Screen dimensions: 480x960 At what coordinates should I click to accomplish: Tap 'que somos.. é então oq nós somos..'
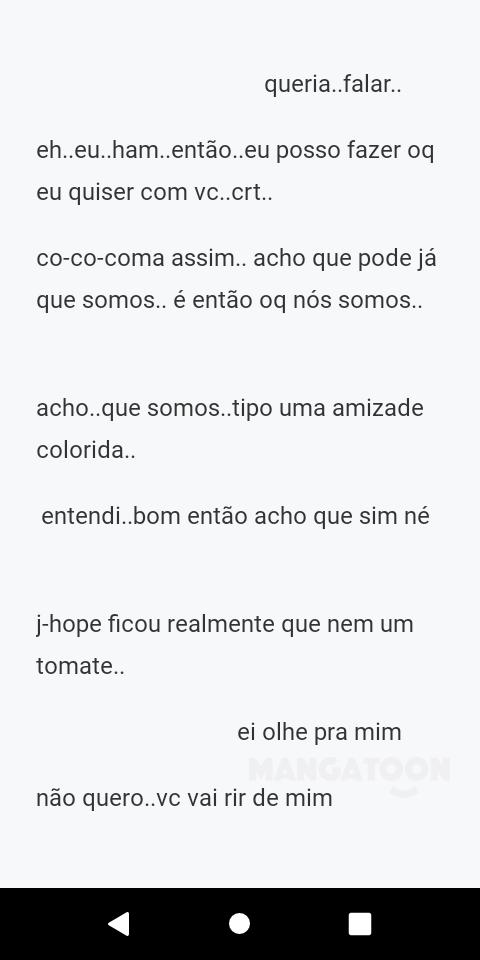pyautogui.click(x=230, y=301)
